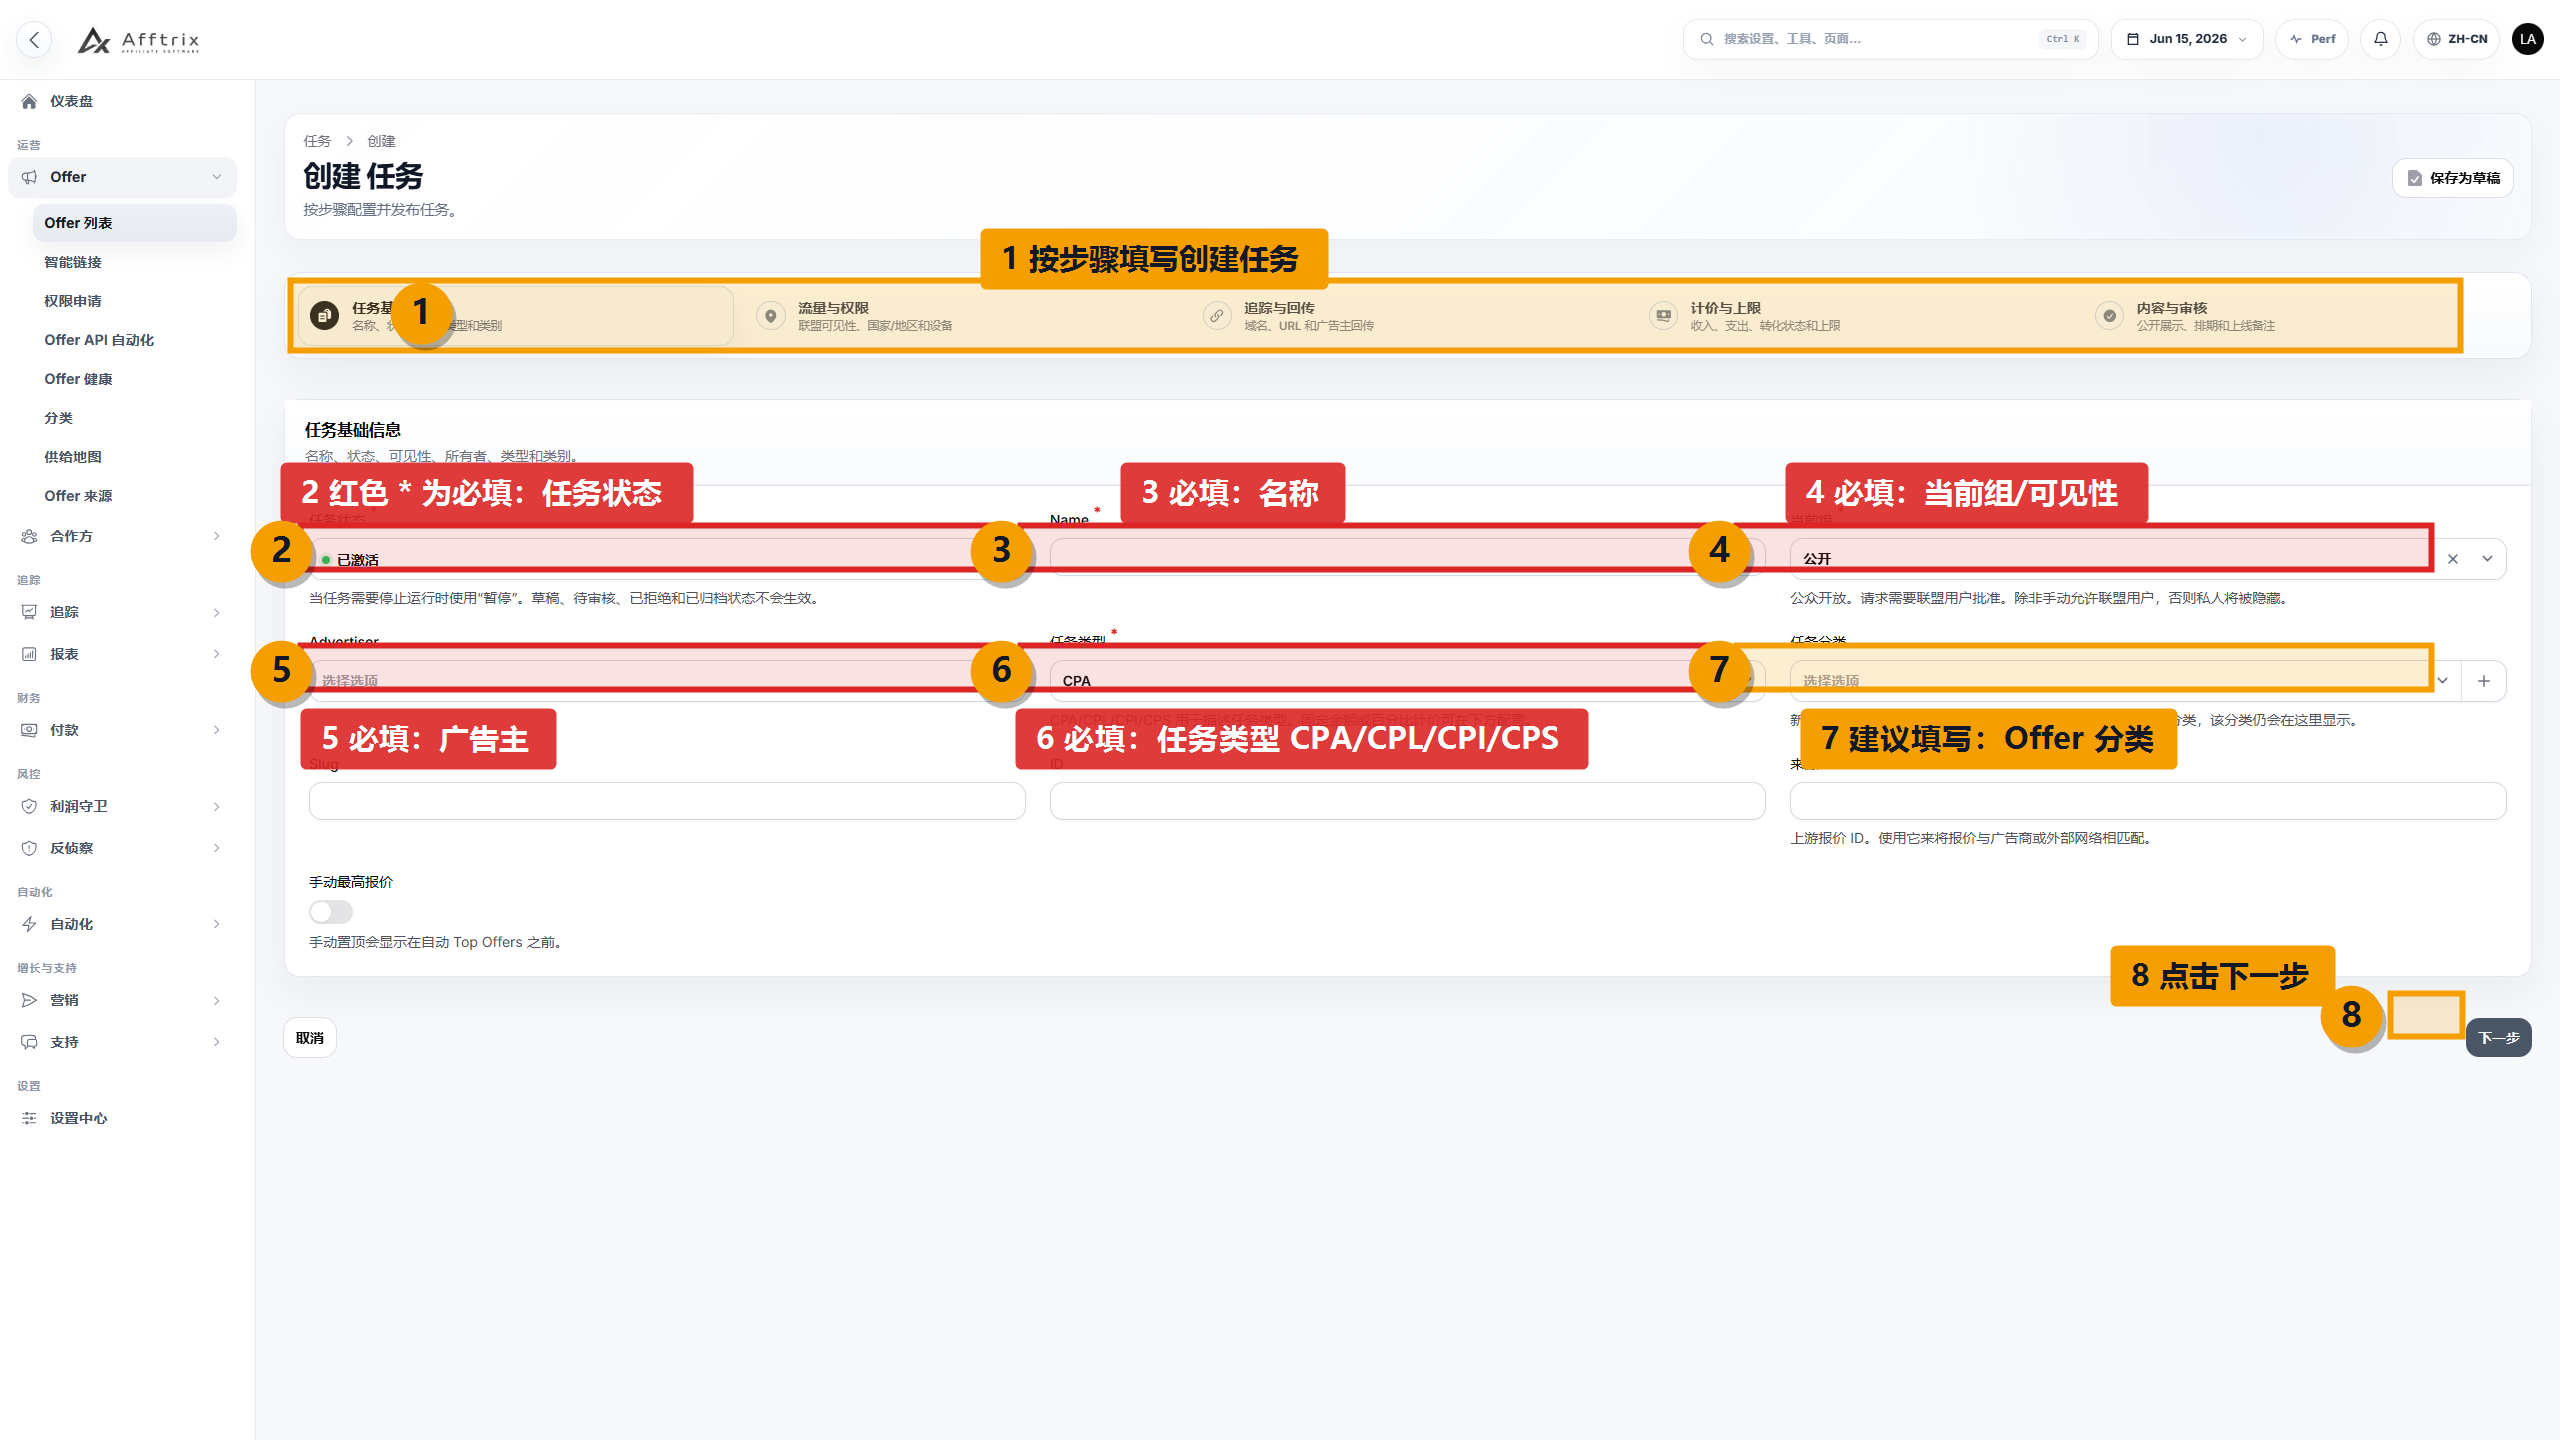Image resolution: width=2560 pixels, height=1440 pixels.
Task: Clear the 公开 selection with X icon
Action: [x=2453, y=559]
